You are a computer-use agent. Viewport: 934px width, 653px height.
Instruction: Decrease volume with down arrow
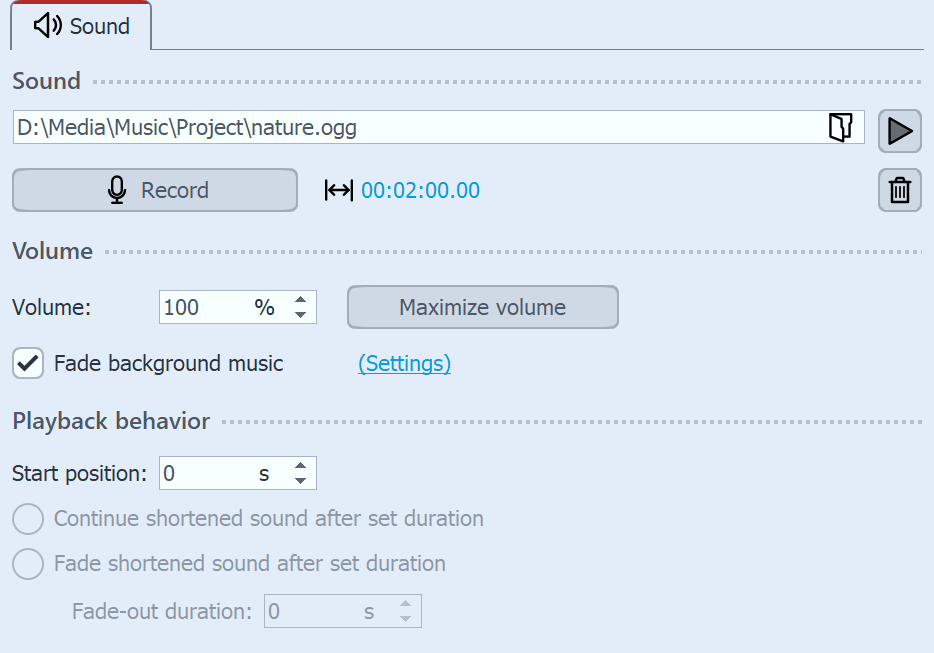[x=300, y=315]
